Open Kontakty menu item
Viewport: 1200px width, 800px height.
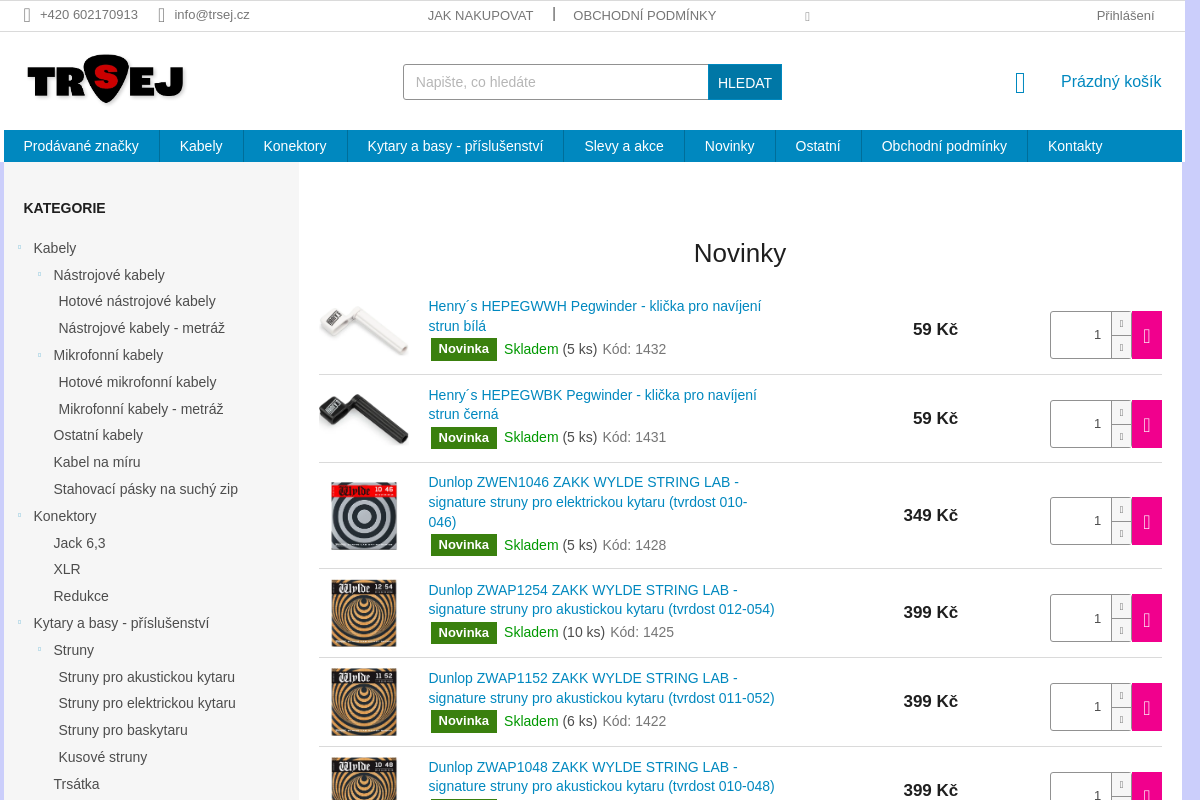pyautogui.click(x=1075, y=146)
